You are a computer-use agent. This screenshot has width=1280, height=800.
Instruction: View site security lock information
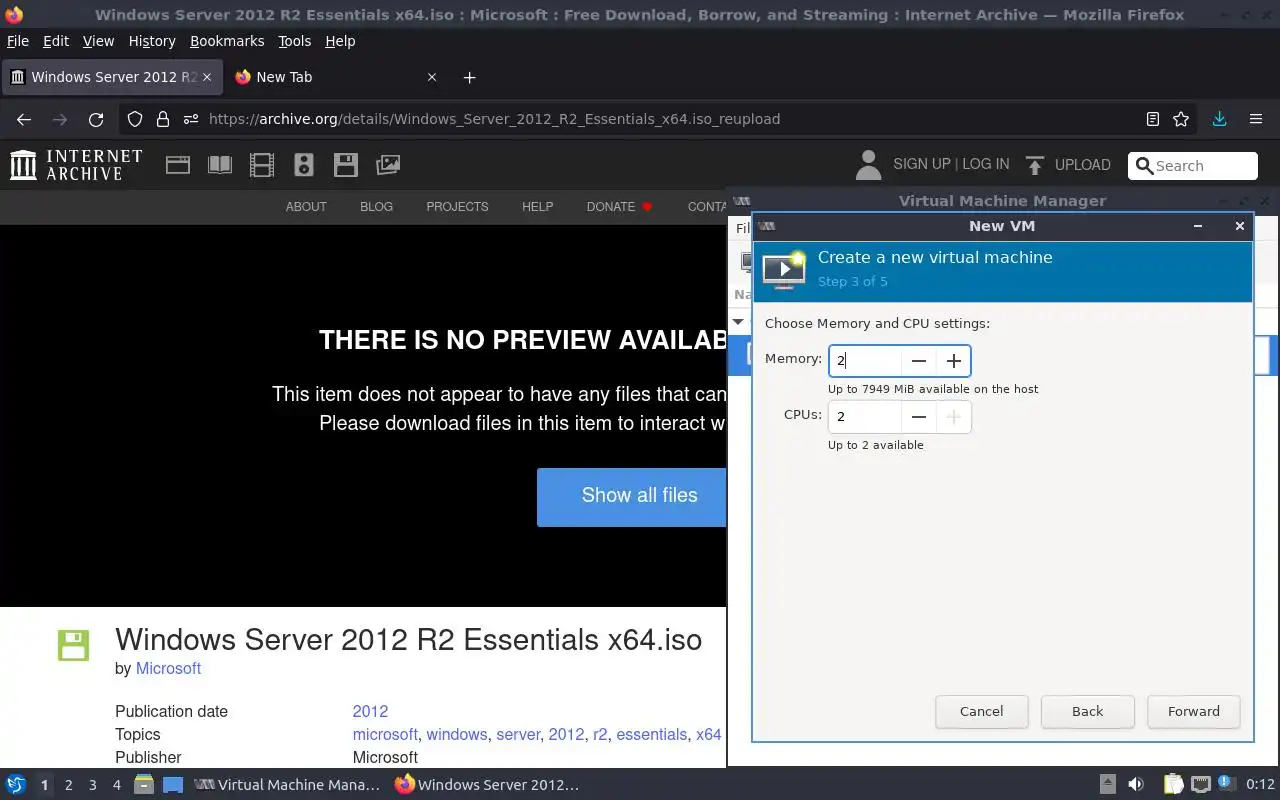[163, 119]
